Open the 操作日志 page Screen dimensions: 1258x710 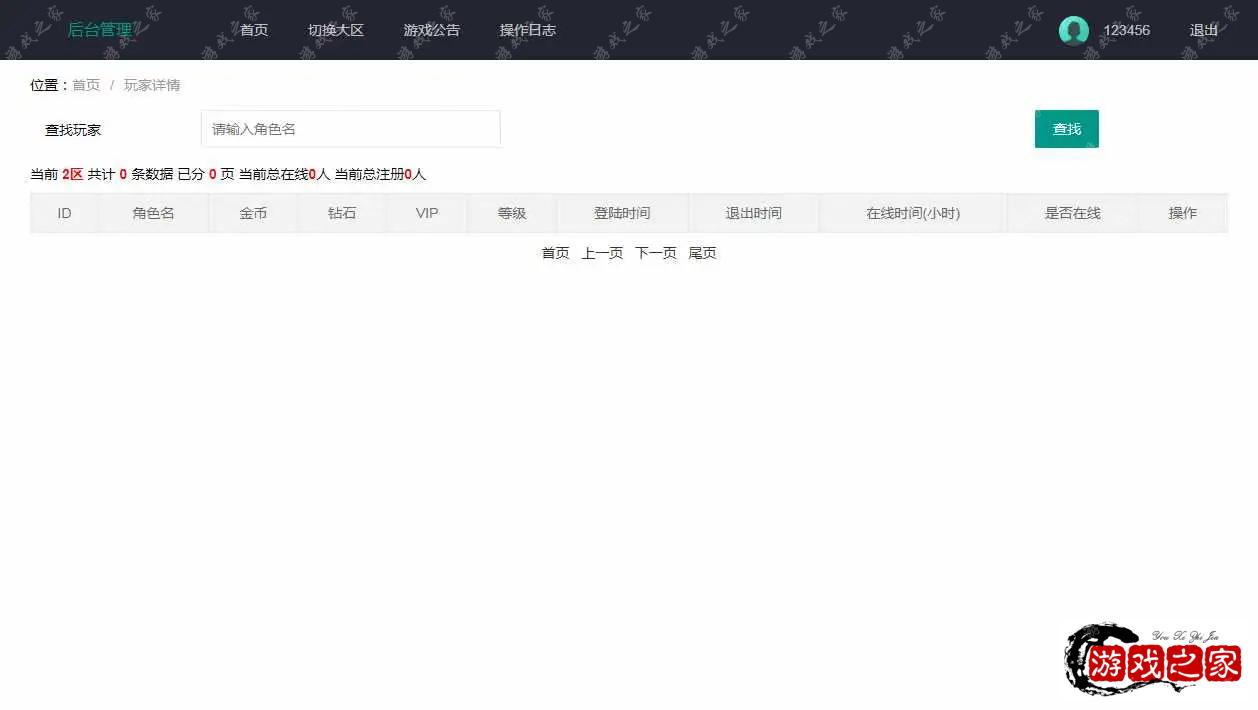(528, 30)
